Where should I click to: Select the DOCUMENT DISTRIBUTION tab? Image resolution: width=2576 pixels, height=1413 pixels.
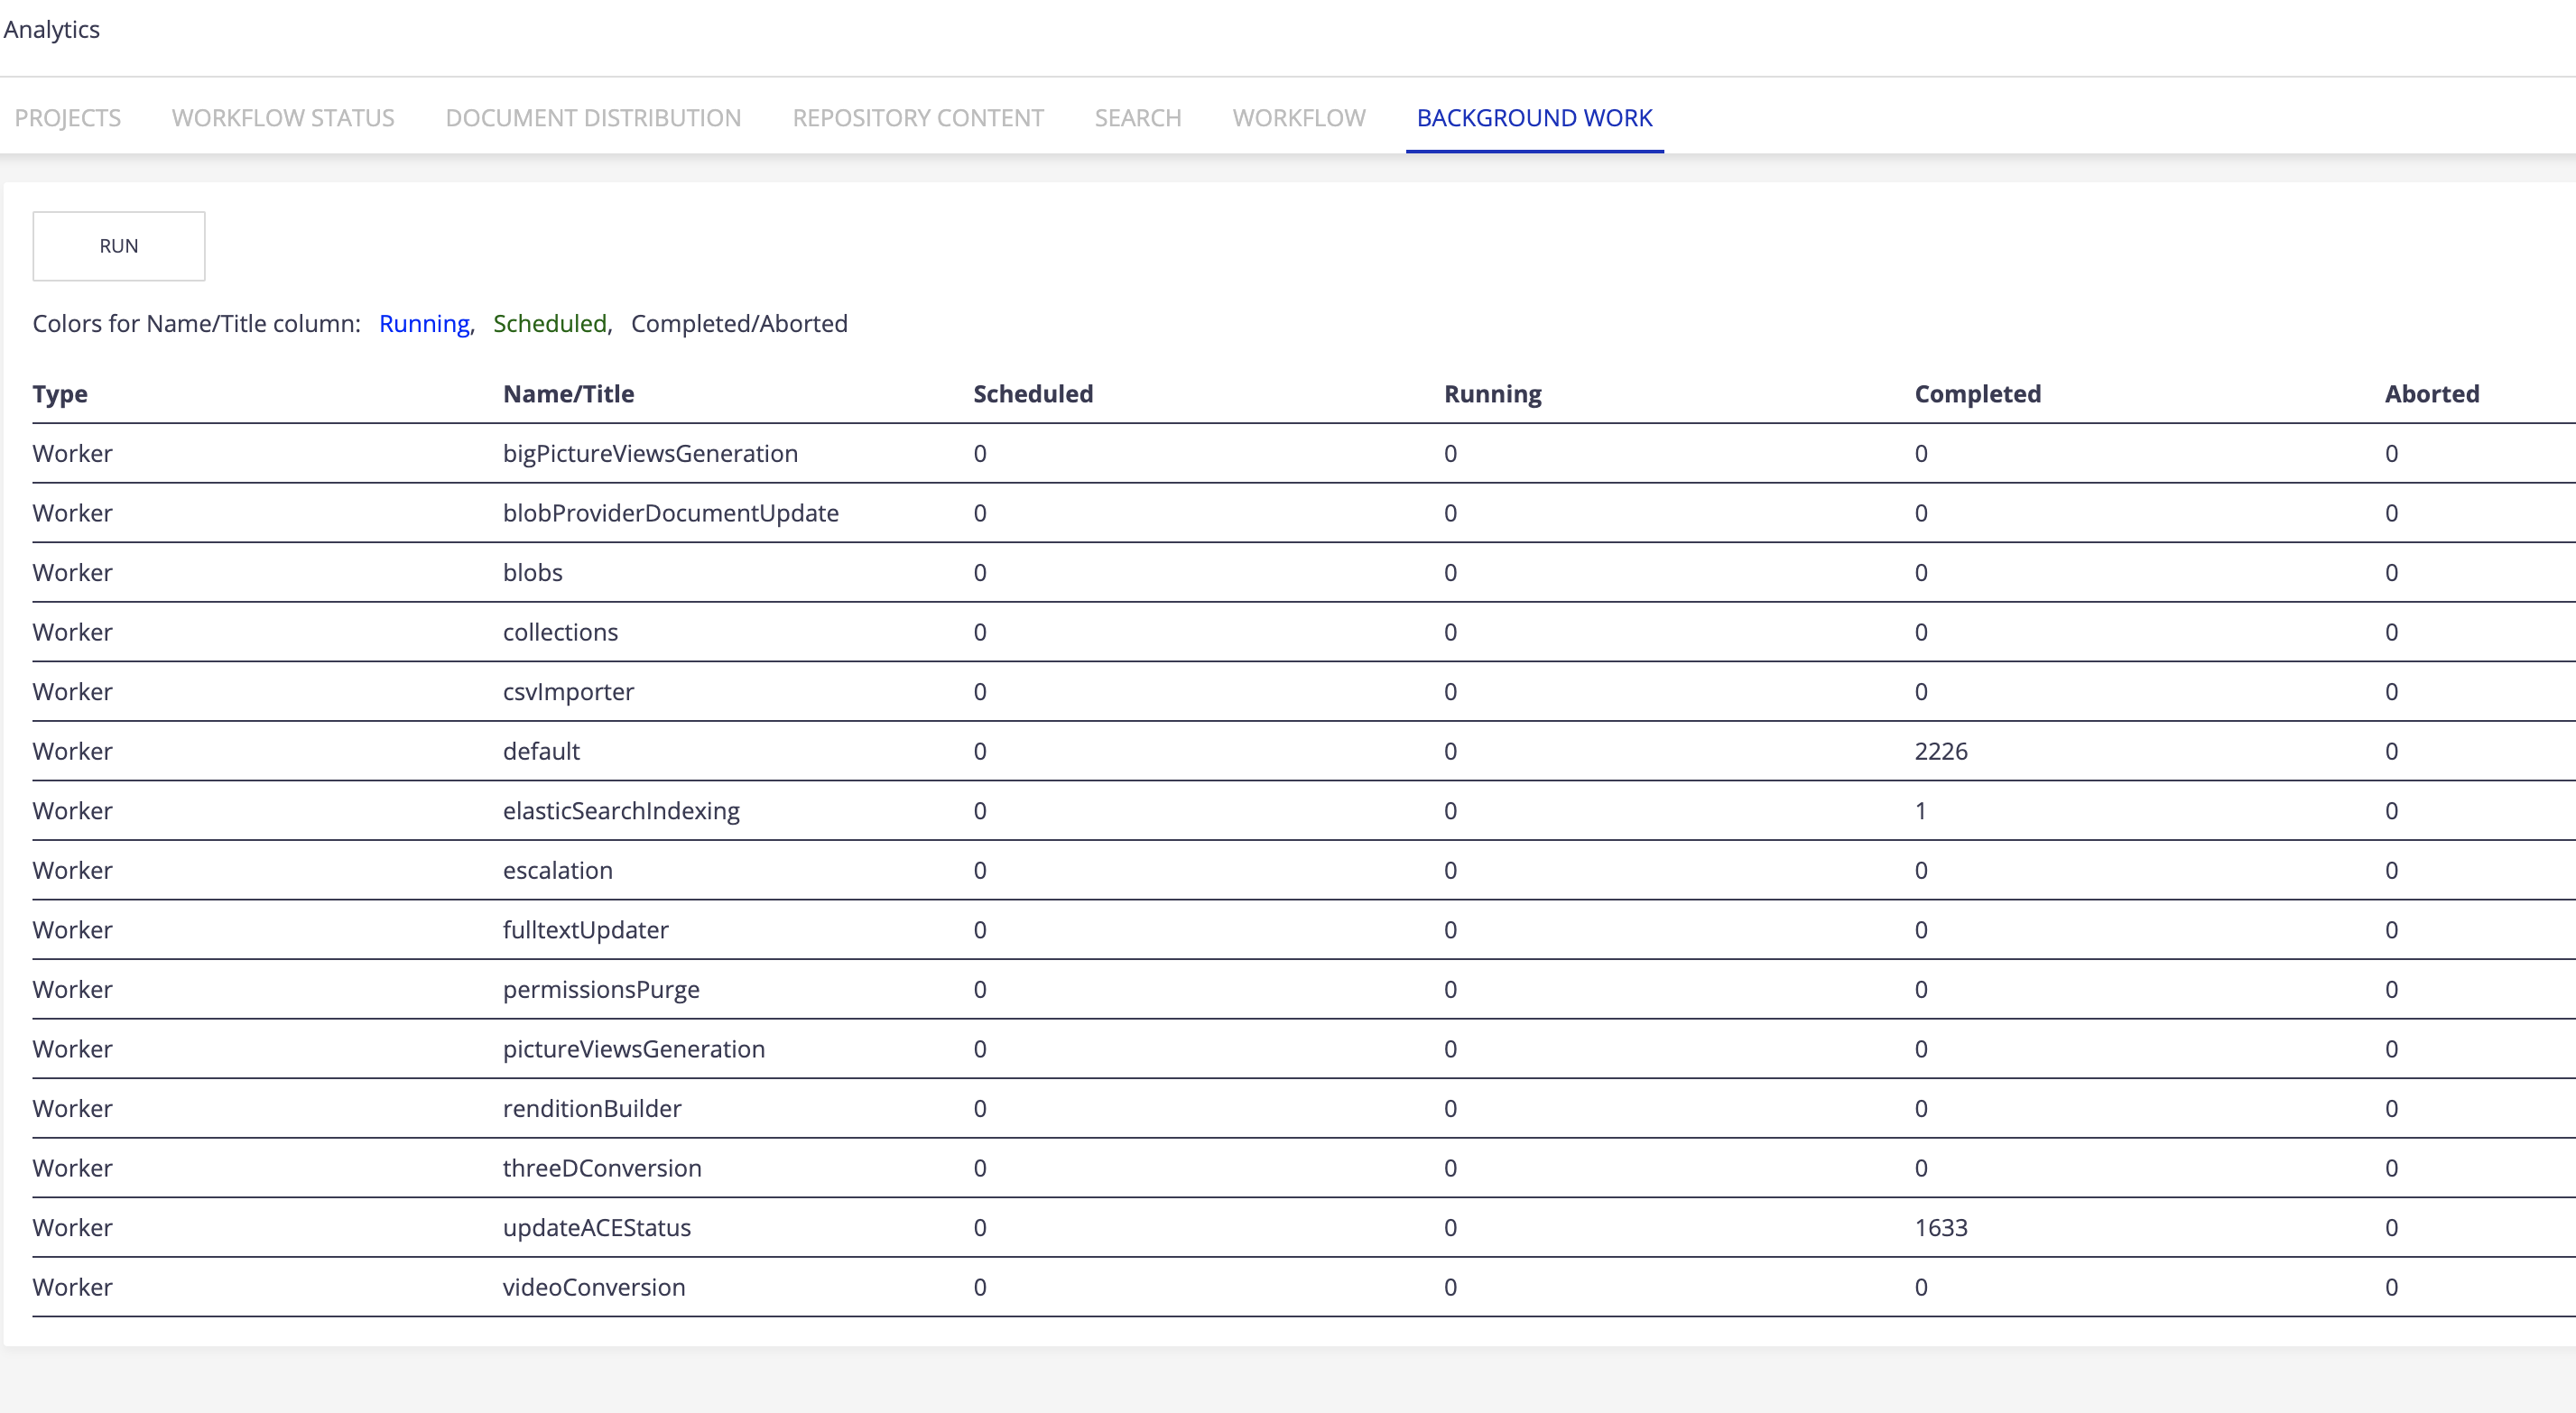click(592, 117)
